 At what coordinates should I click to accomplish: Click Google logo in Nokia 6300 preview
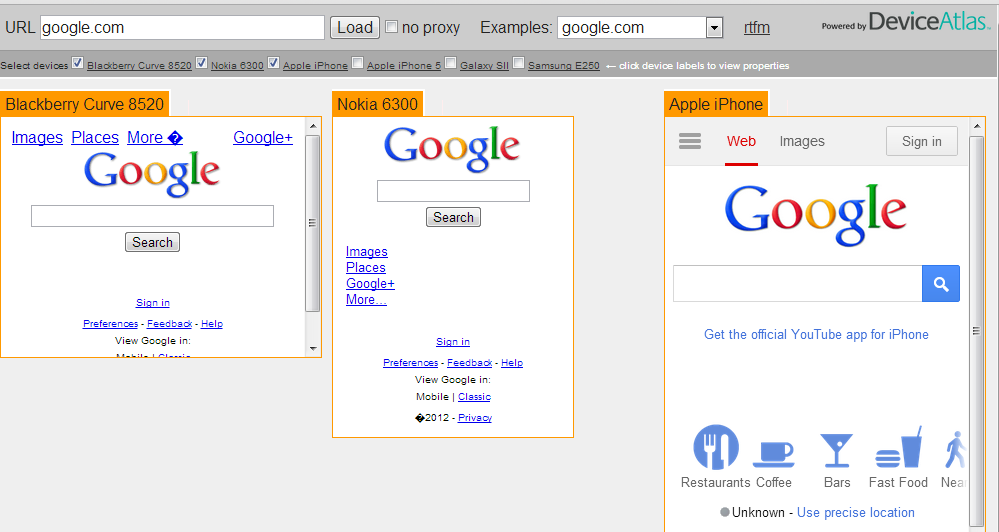(452, 147)
